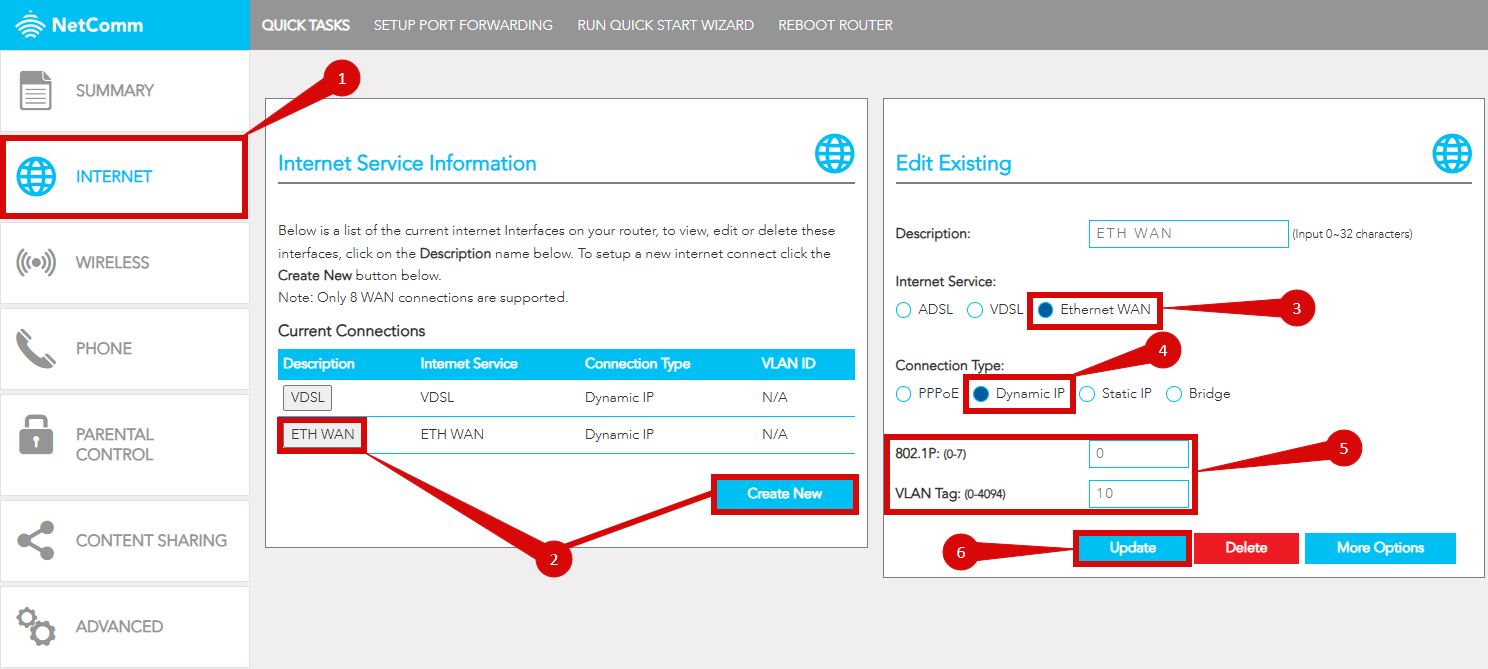
Task: Click globe icon in Internet Service Information panel
Action: (835, 154)
